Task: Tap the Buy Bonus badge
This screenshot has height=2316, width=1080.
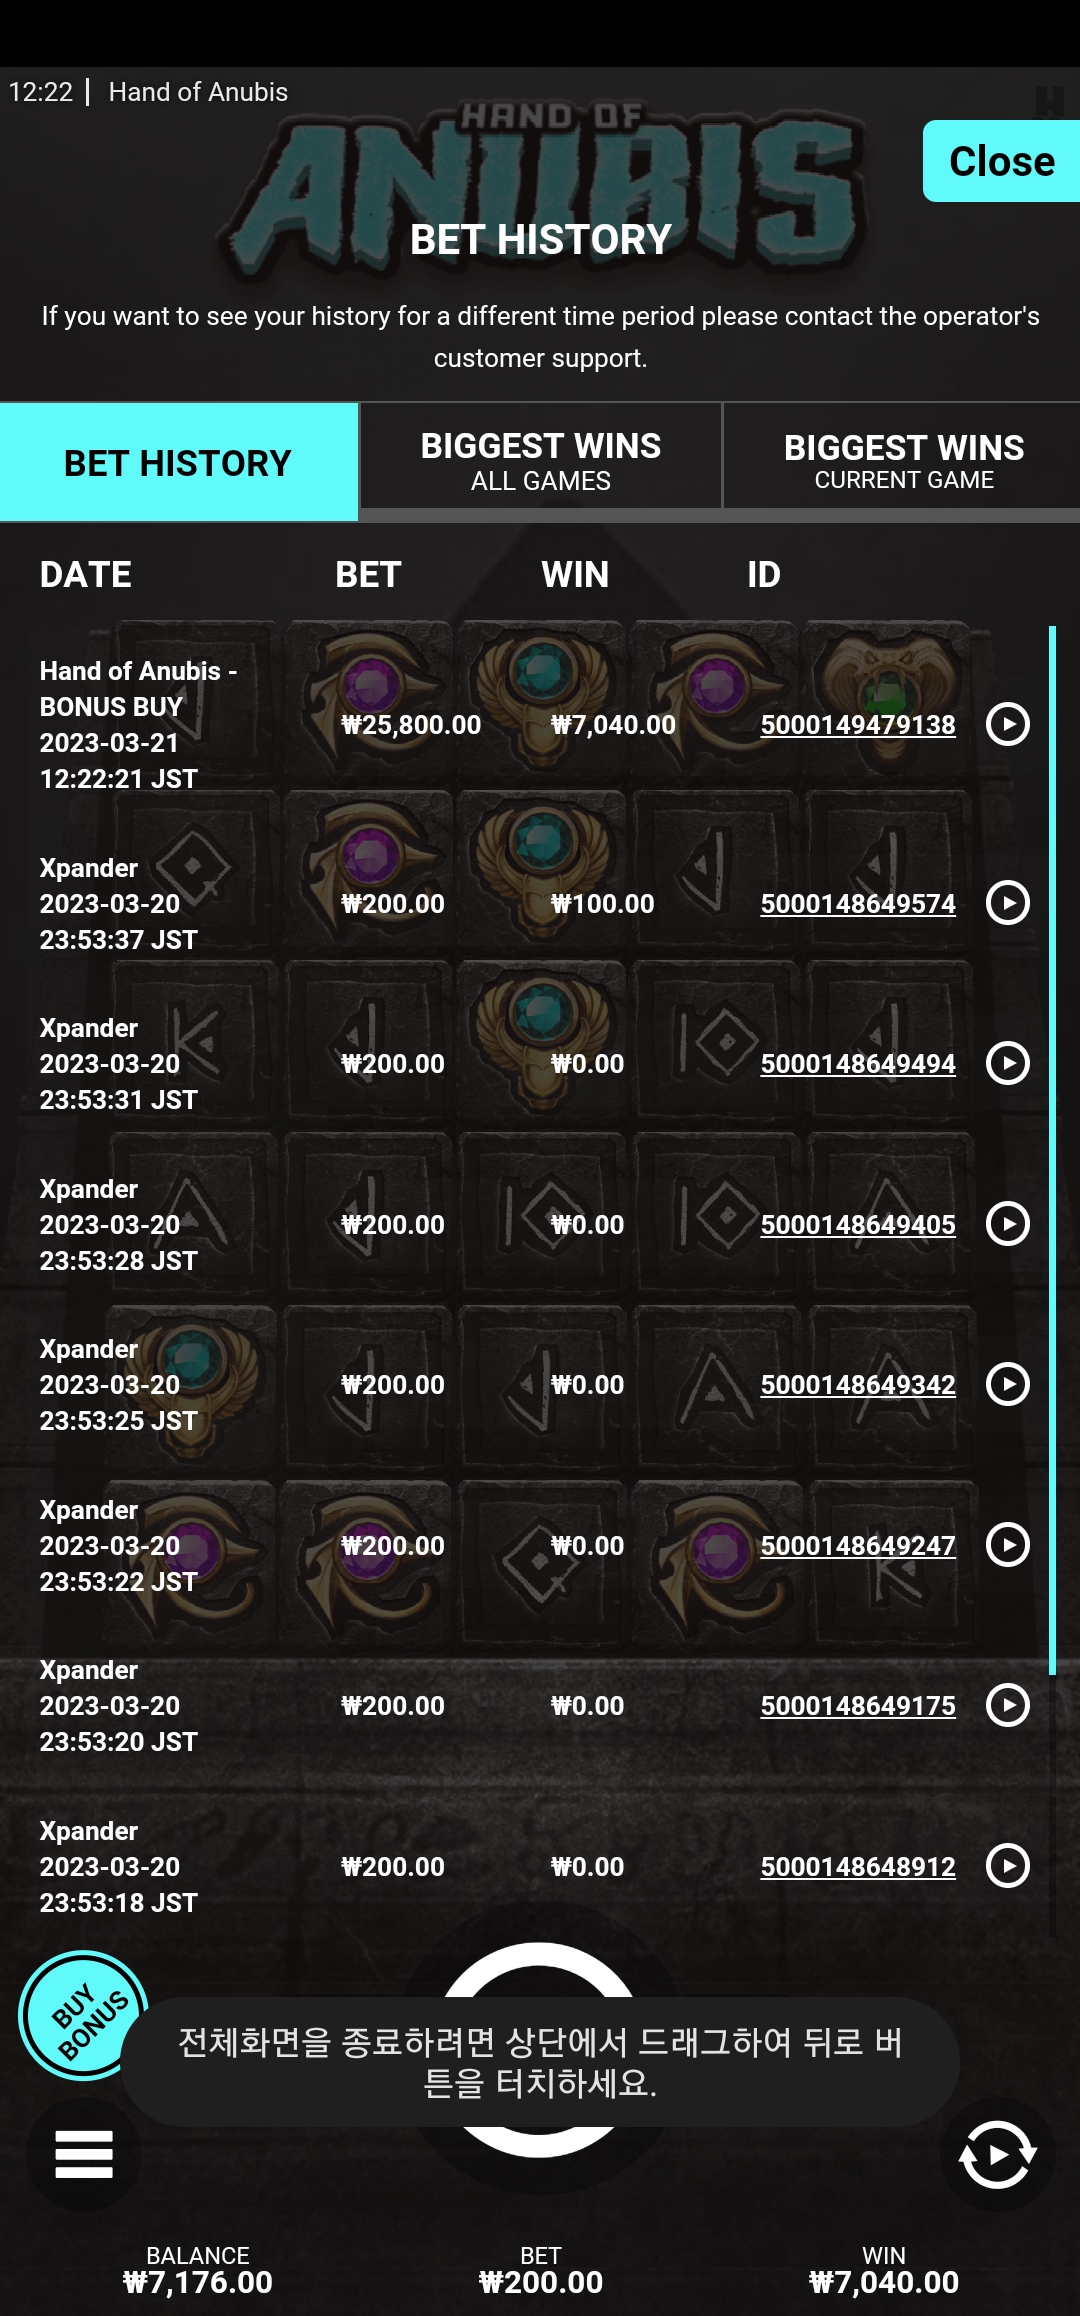Action: click(x=84, y=2015)
